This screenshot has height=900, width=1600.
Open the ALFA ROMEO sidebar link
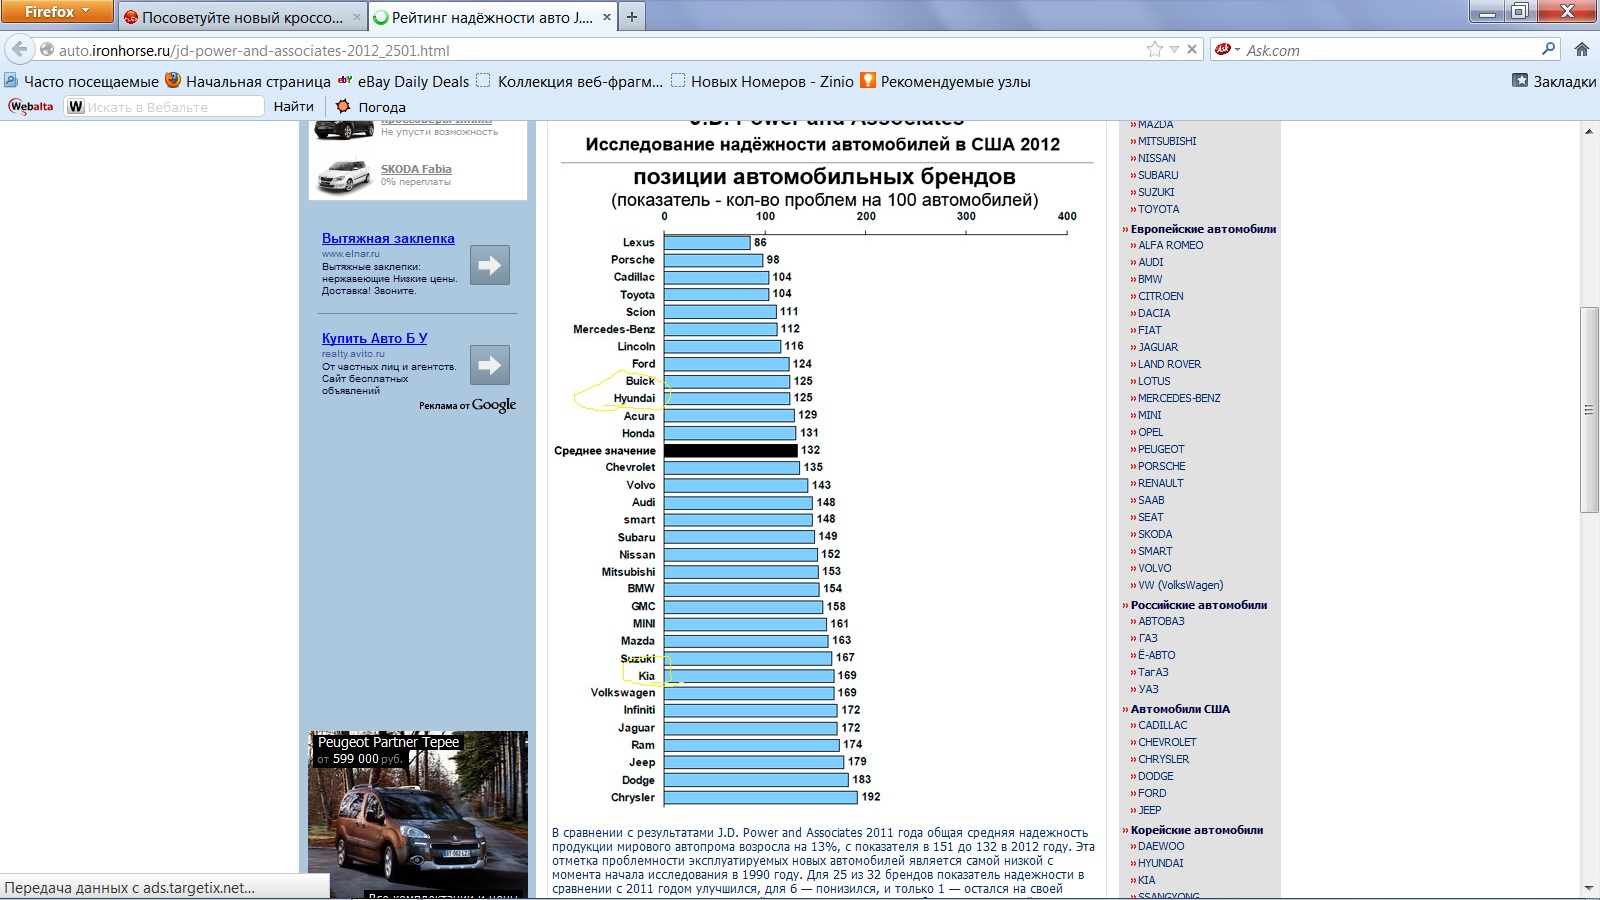pyautogui.click(x=1170, y=245)
